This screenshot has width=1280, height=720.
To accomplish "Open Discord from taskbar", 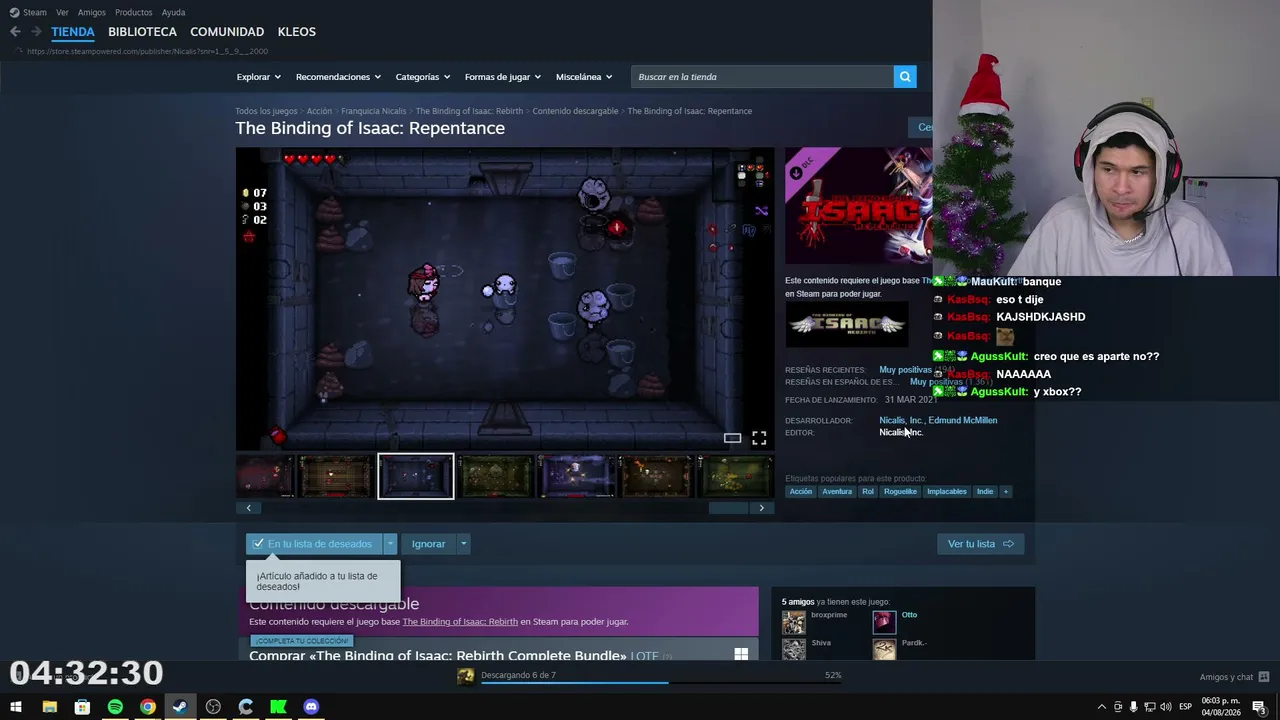I will [x=311, y=707].
